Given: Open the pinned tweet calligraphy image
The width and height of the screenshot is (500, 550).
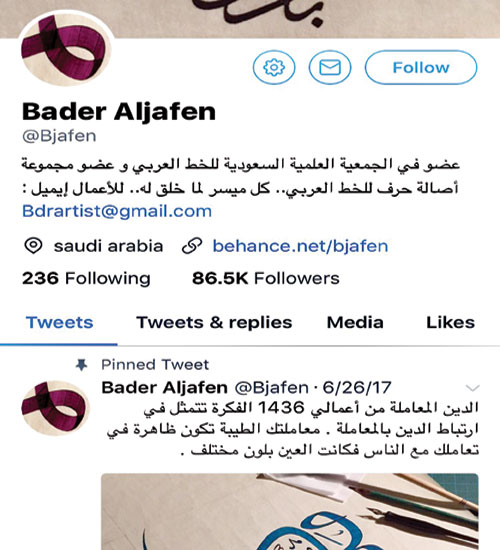Looking at the screenshot, I should [290, 511].
